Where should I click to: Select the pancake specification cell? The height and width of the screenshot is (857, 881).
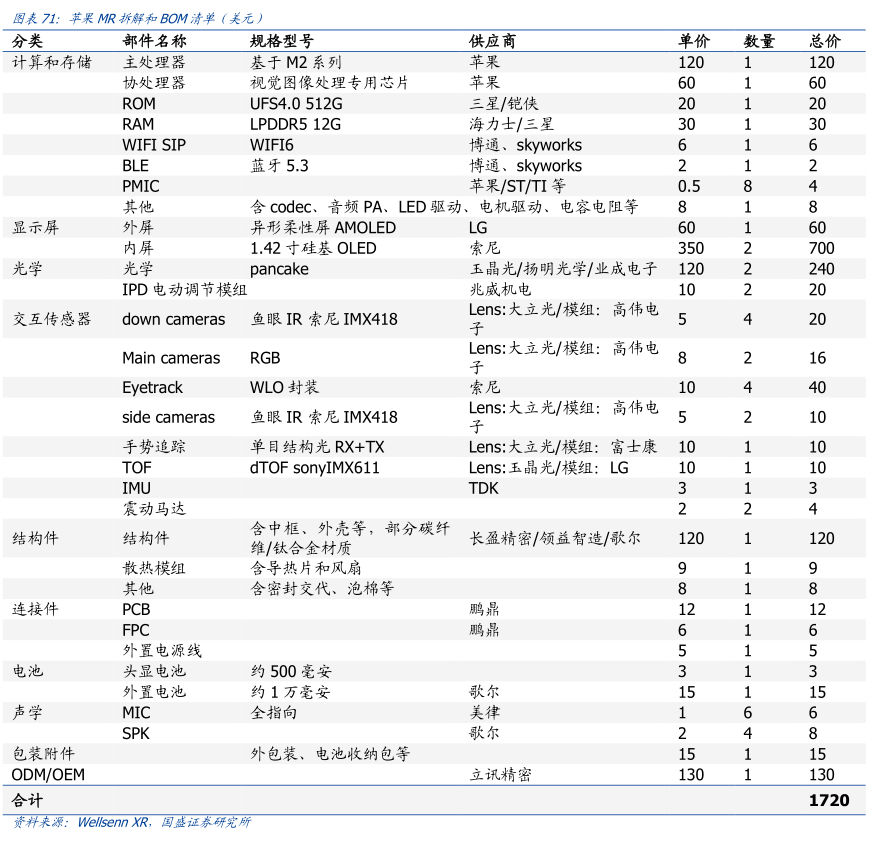(279, 269)
